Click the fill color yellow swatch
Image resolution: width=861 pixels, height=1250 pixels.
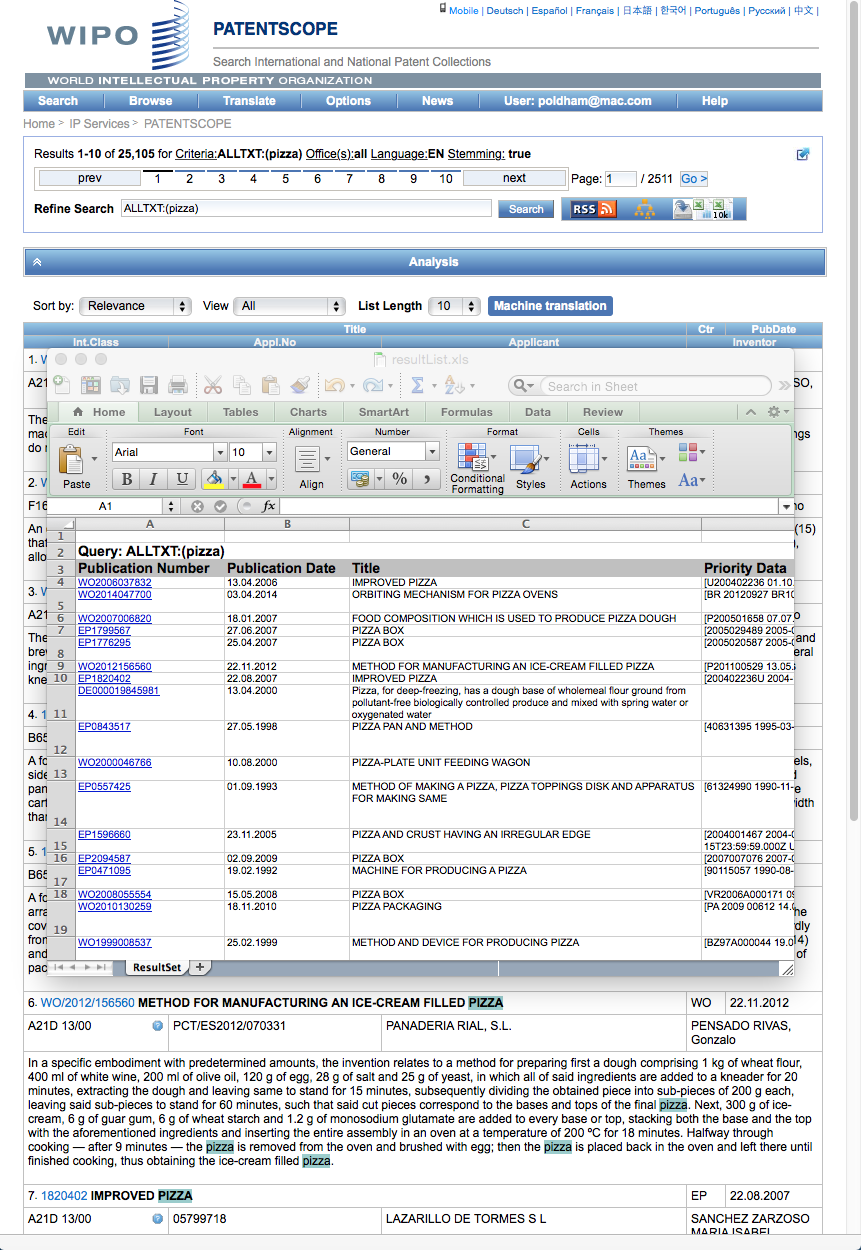213,480
